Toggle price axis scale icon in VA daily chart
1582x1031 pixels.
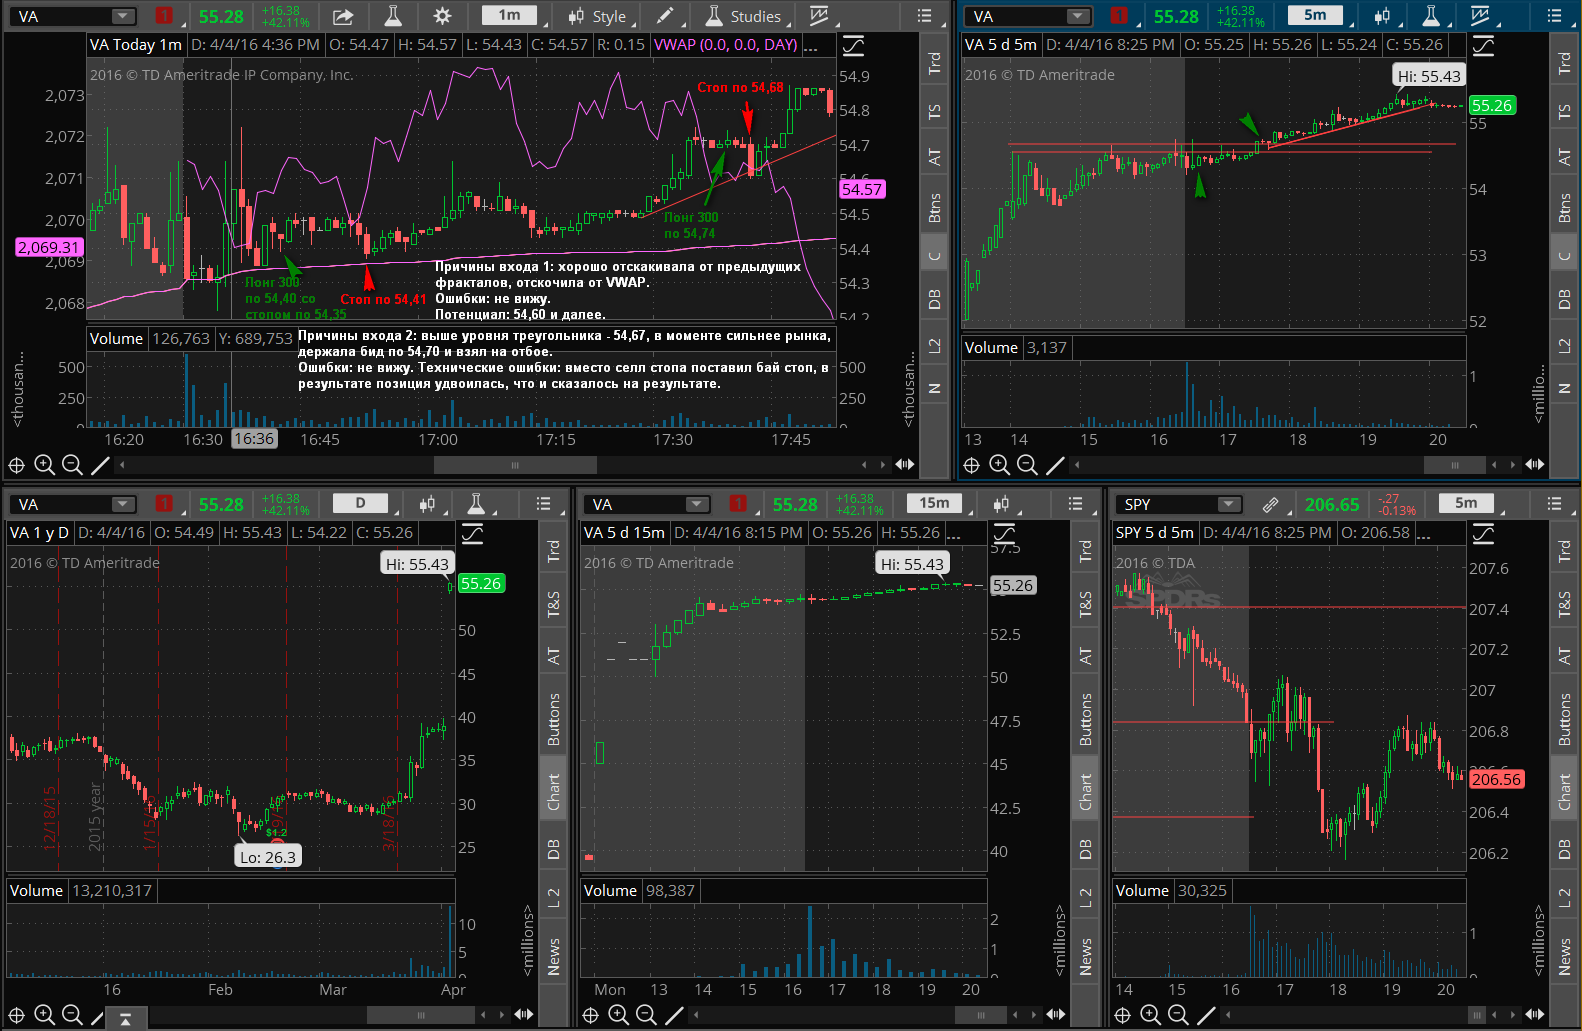(x=472, y=534)
